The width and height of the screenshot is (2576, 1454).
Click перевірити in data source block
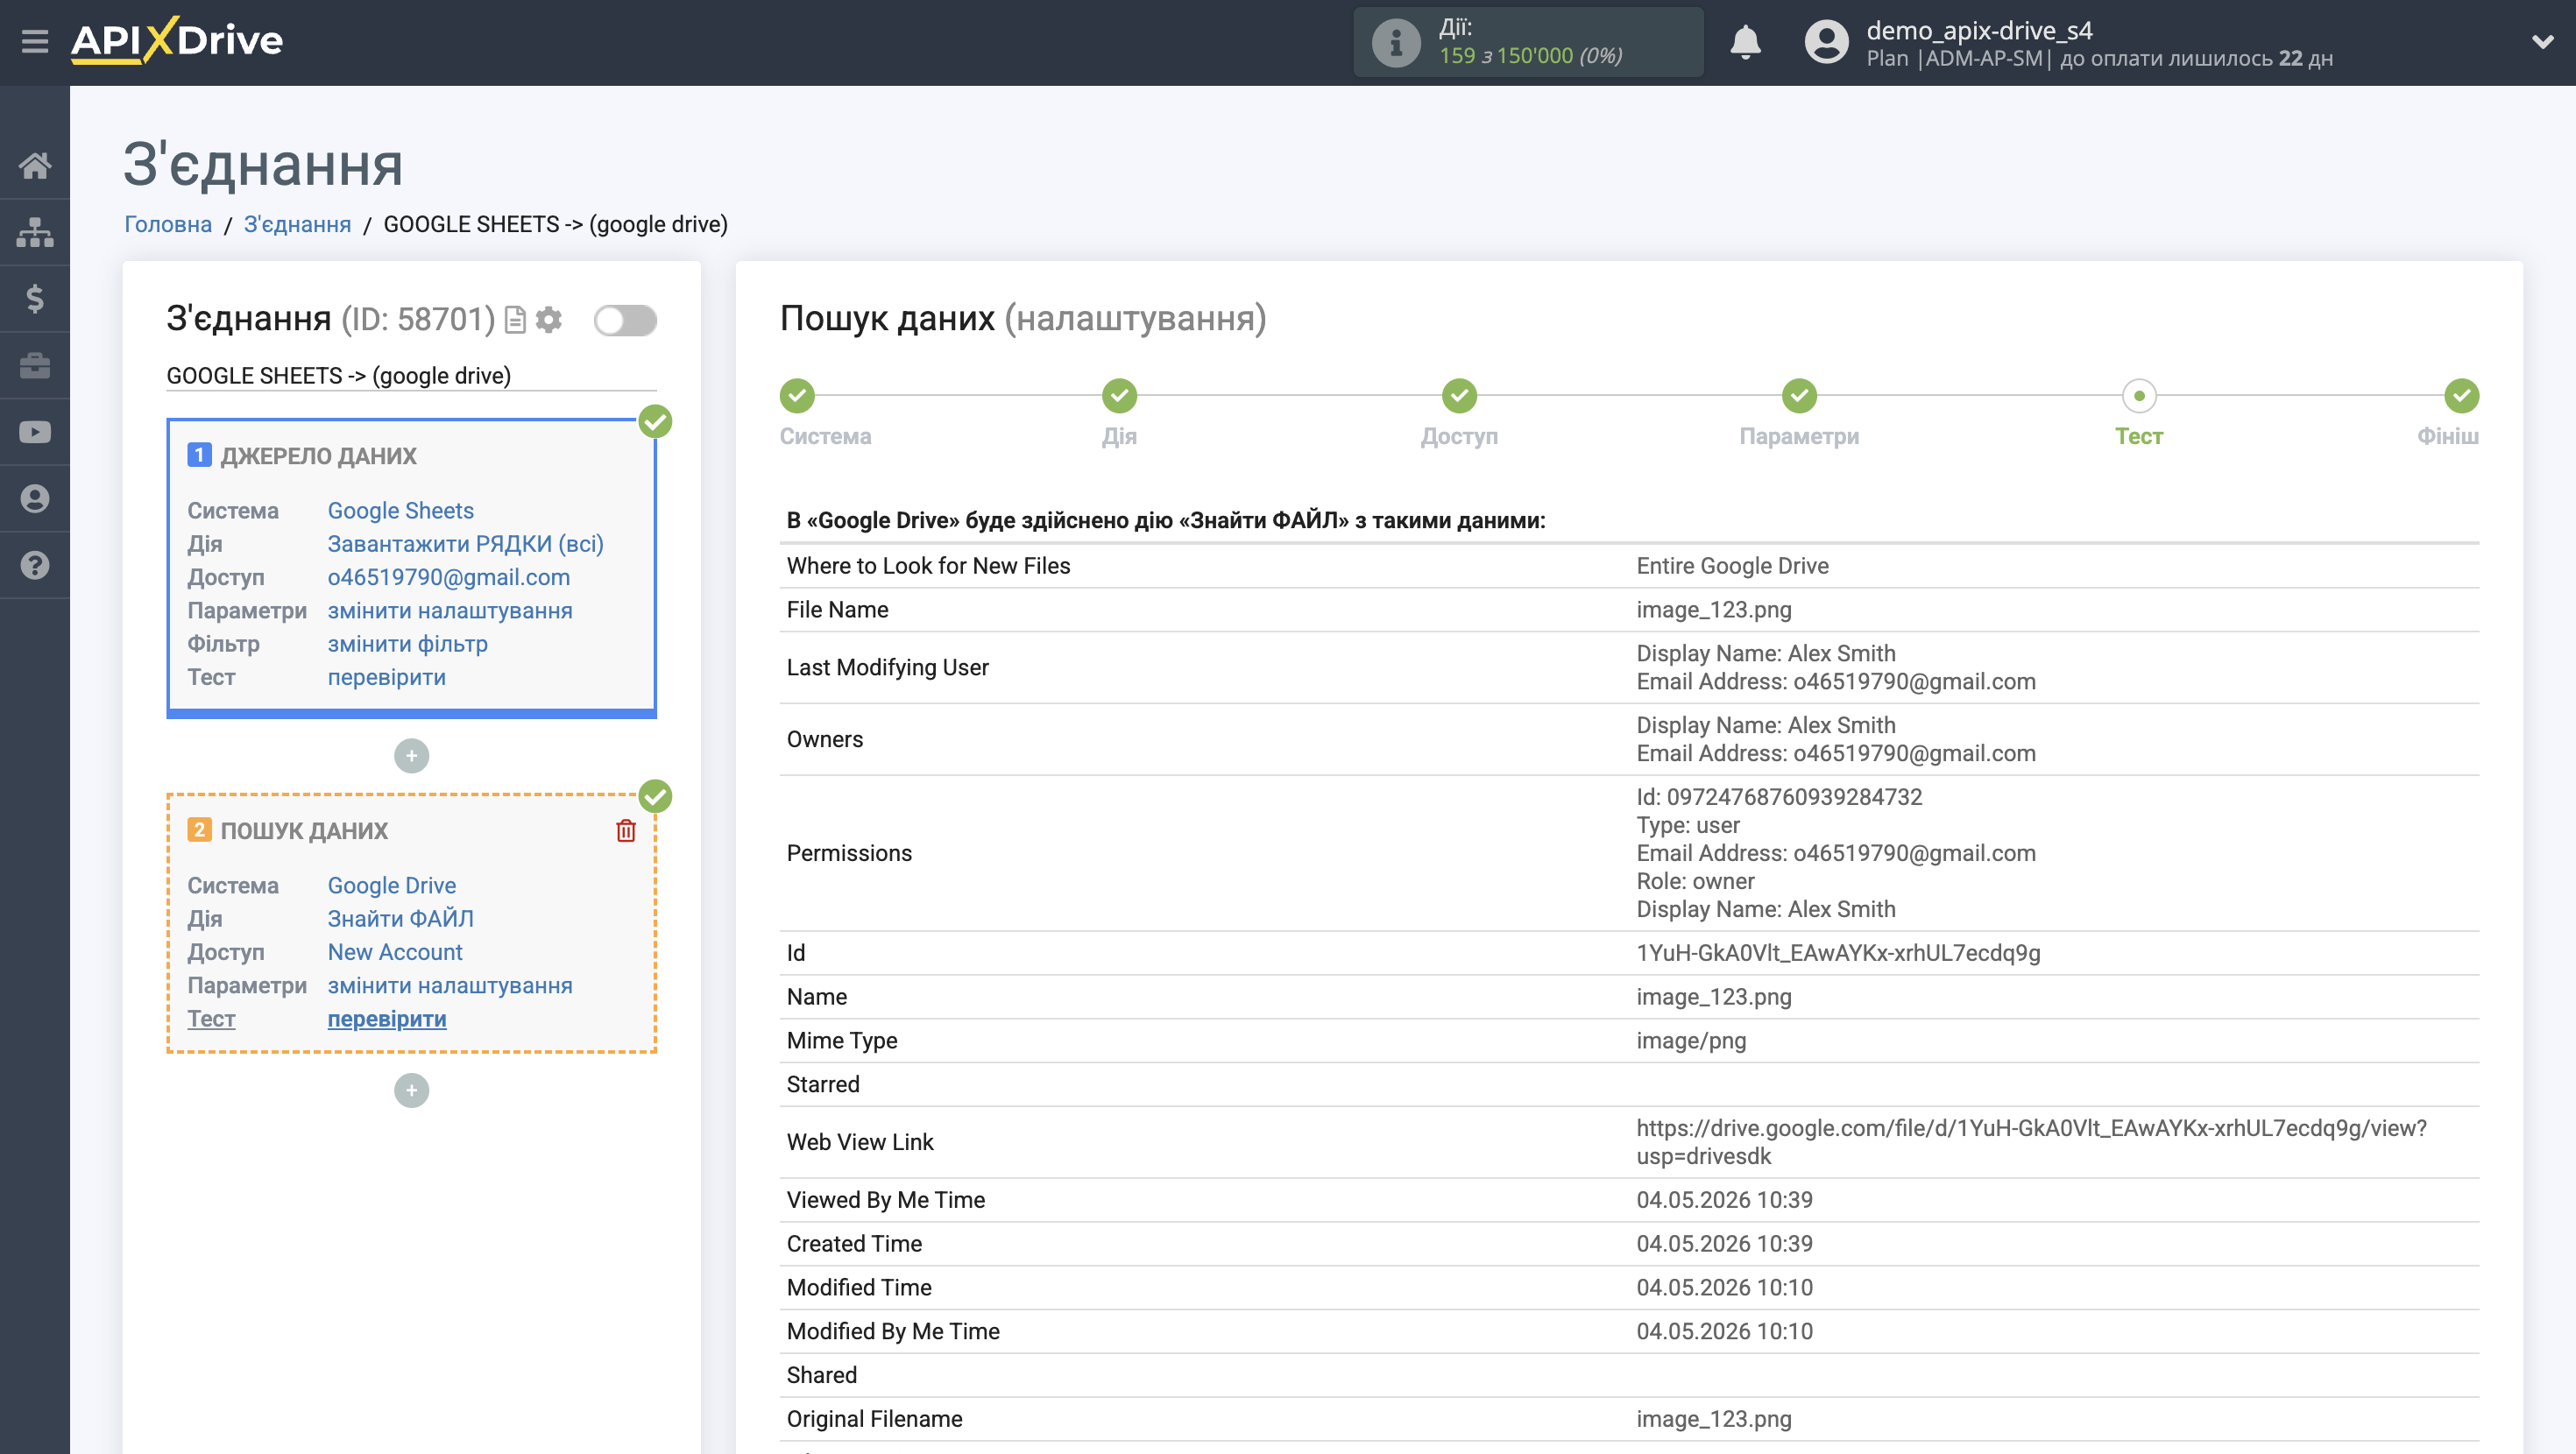(386, 677)
